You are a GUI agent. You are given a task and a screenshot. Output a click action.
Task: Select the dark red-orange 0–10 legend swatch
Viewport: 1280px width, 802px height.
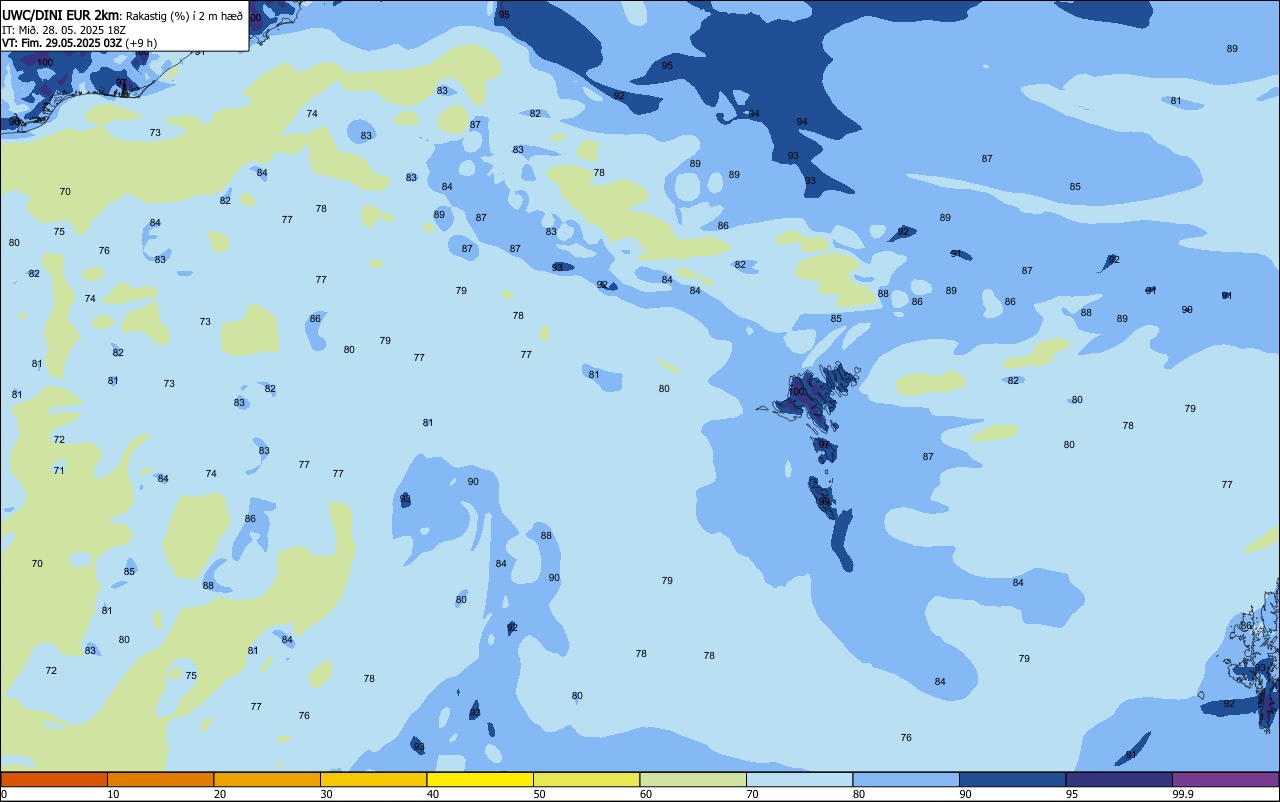coord(54,779)
